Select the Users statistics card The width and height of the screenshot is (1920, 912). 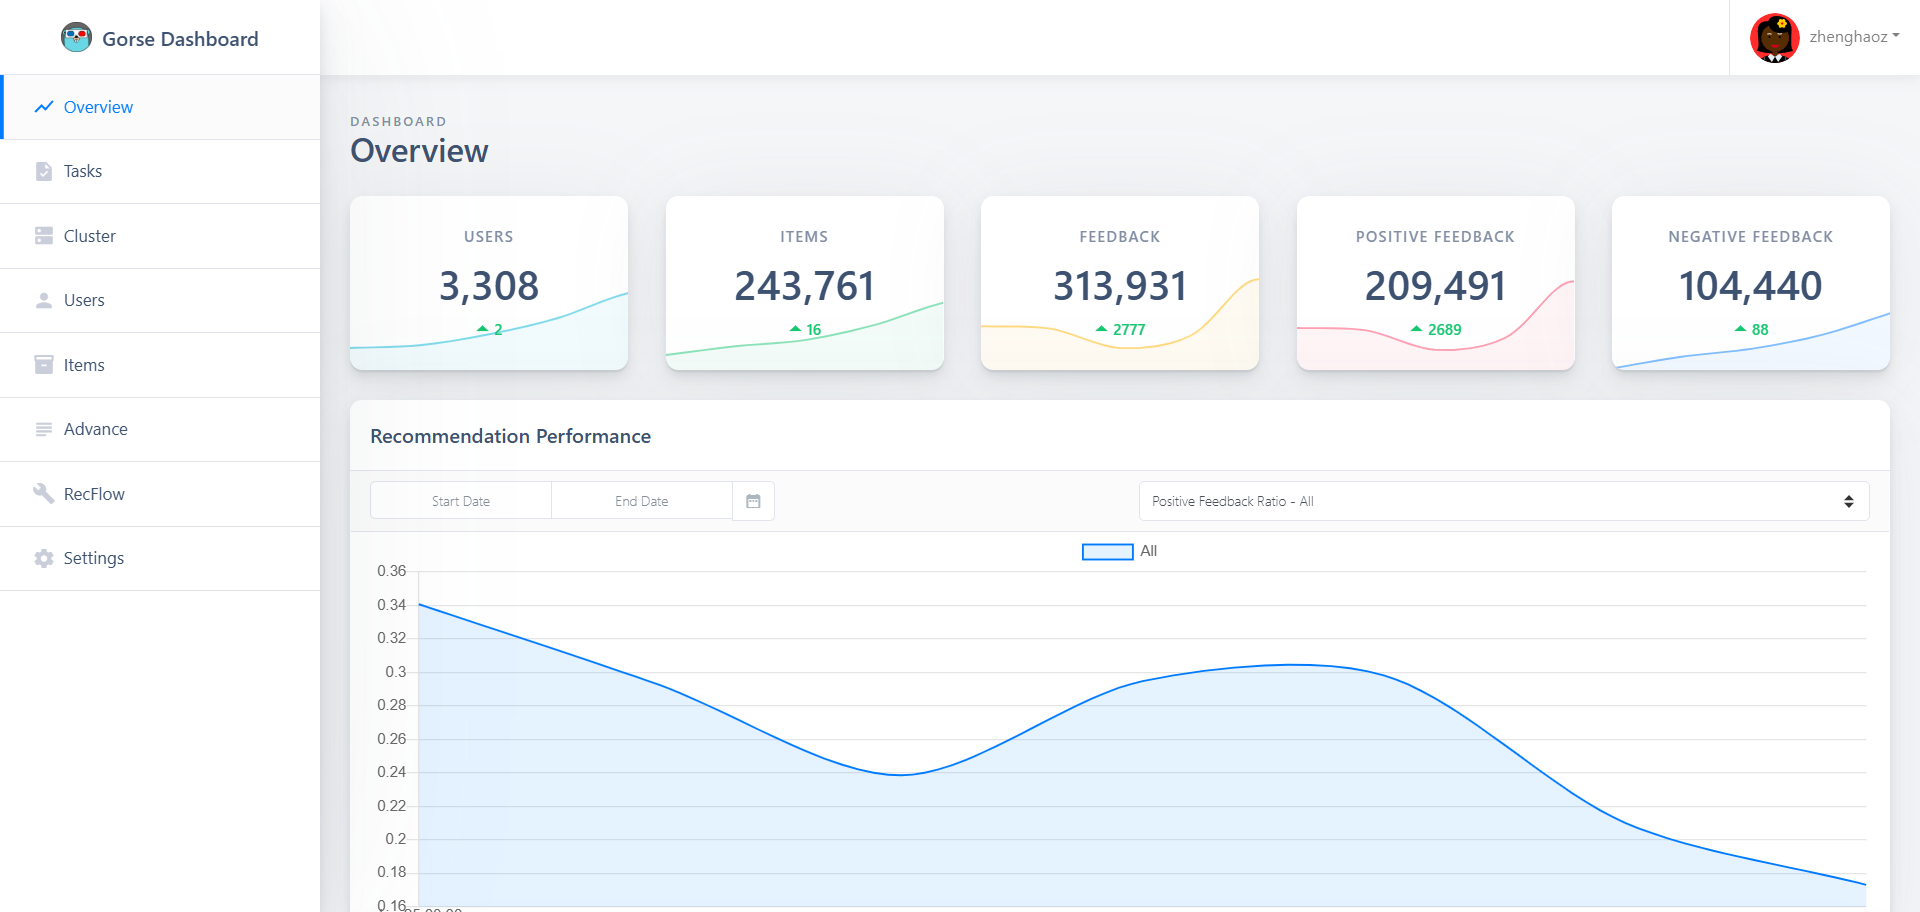coord(489,283)
